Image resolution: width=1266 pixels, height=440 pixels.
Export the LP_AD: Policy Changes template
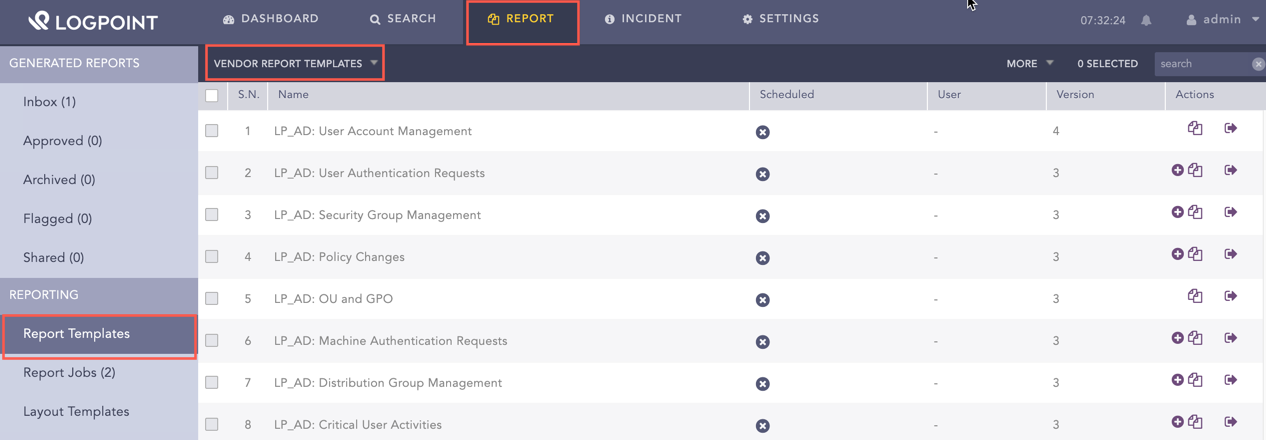click(1231, 254)
